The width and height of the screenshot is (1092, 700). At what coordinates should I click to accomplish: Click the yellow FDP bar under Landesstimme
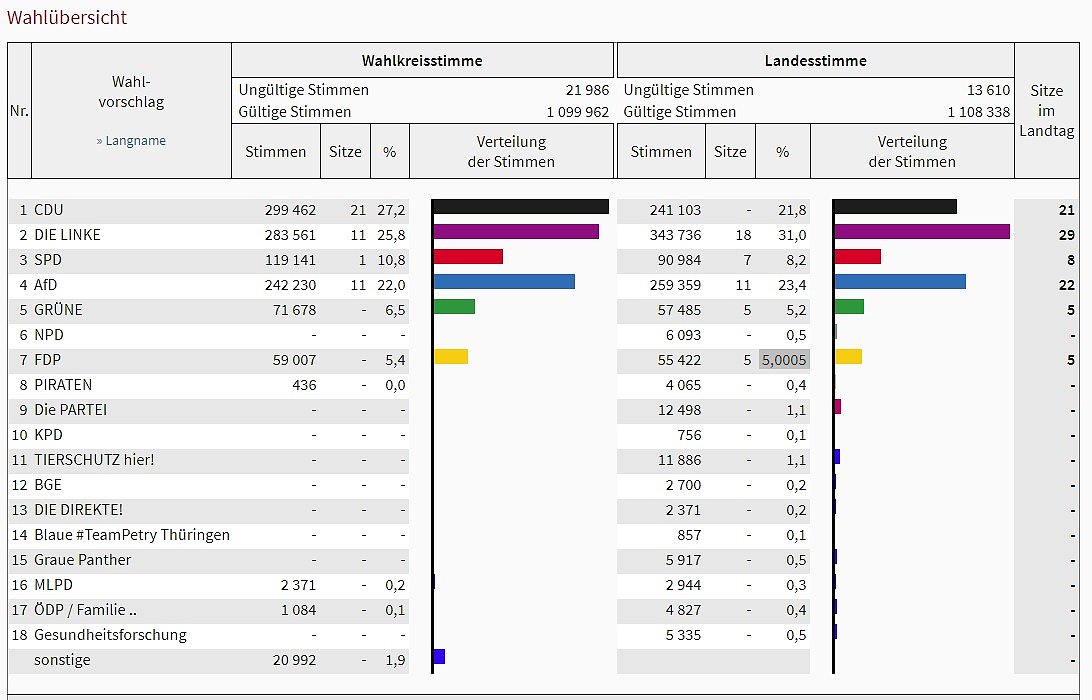(x=848, y=357)
